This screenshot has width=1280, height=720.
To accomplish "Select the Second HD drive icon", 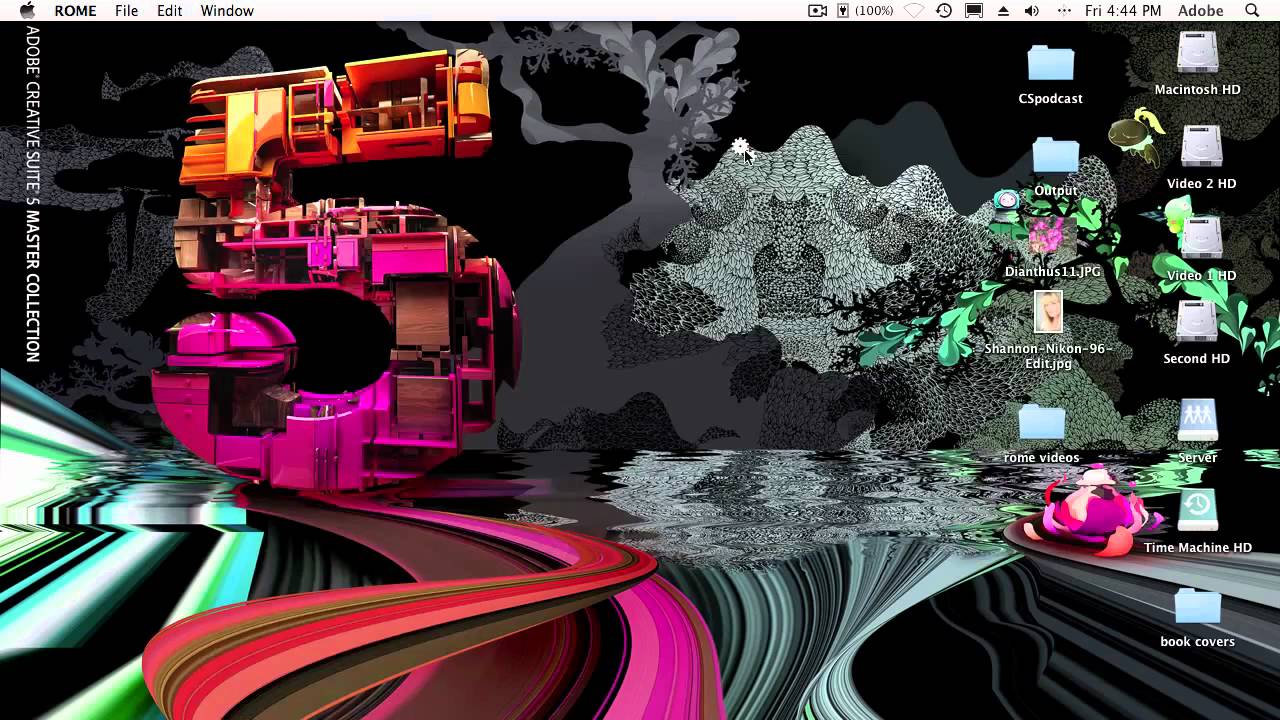I will pos(1196,323).
